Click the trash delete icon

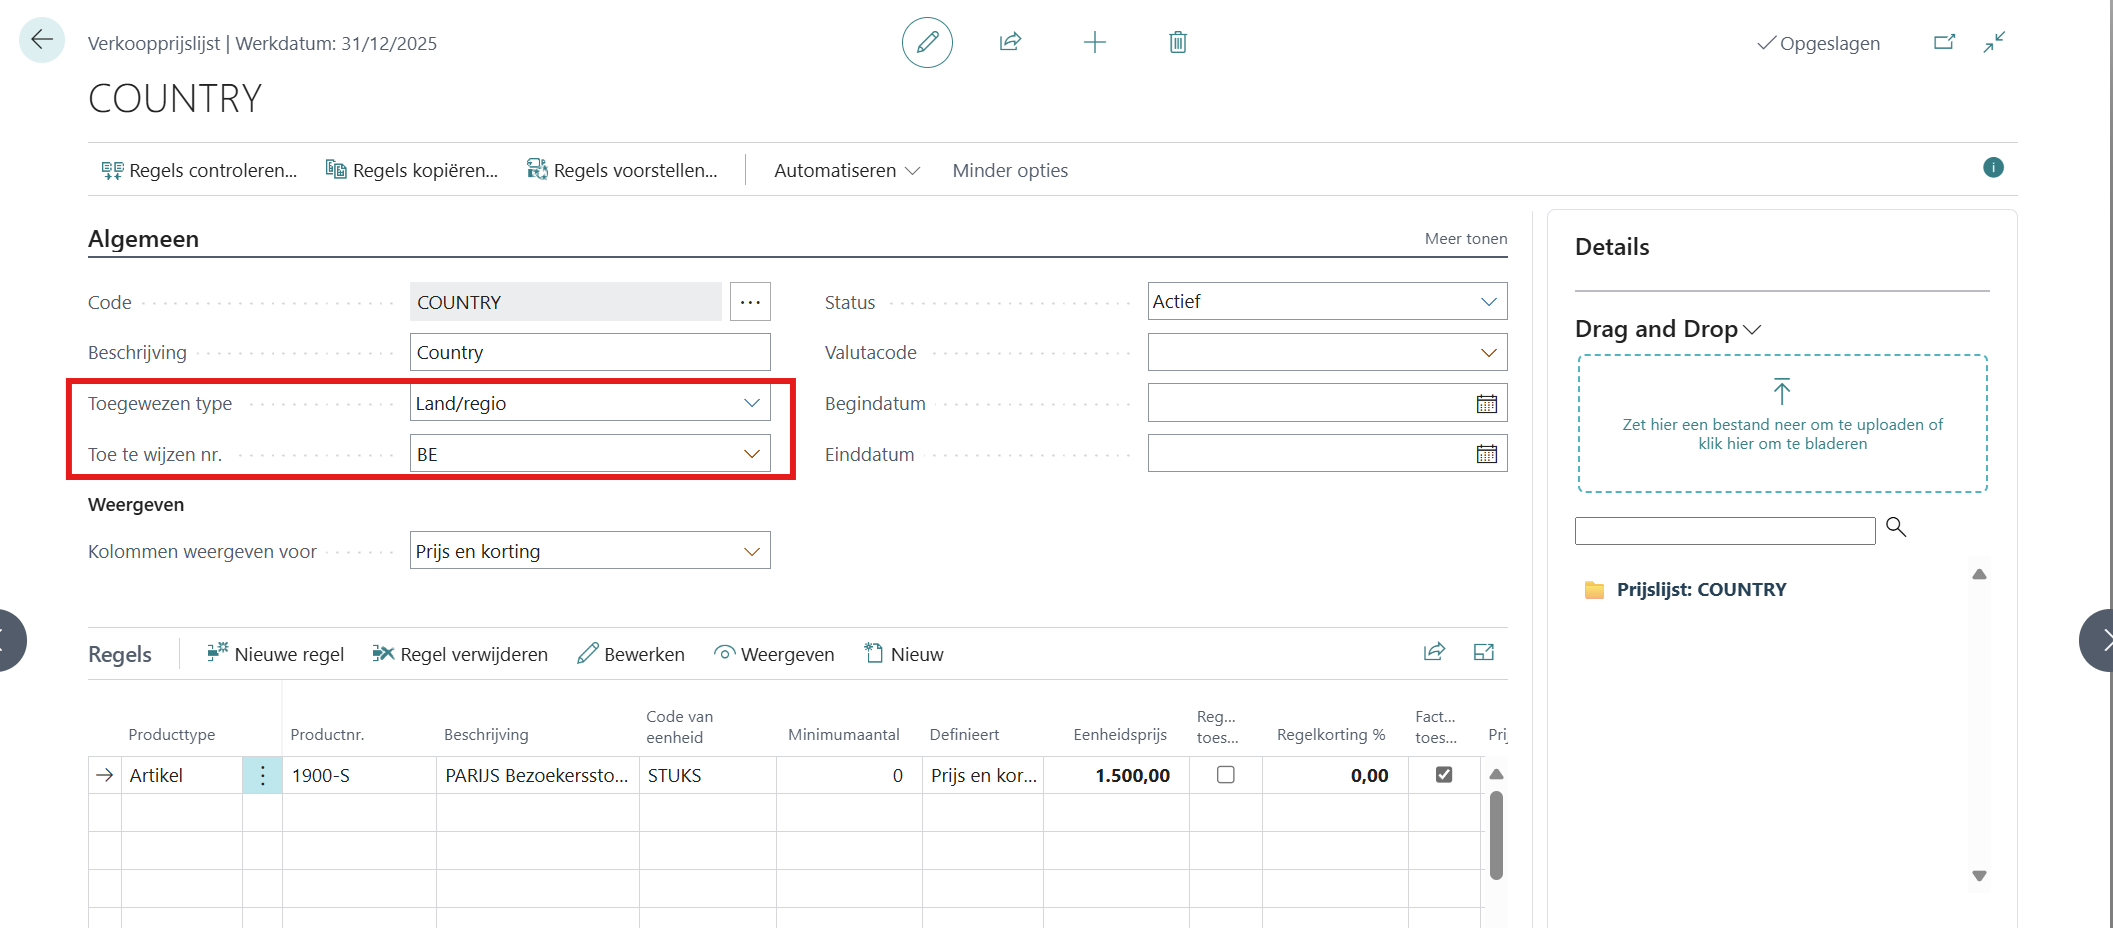point(1177,42)
